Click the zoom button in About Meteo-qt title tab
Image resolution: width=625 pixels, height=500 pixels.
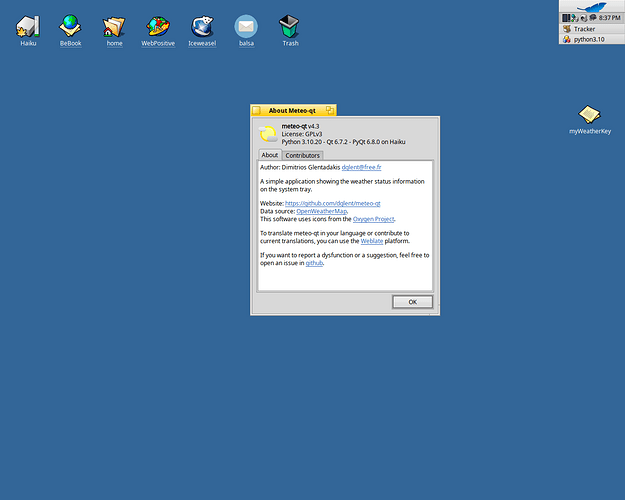330,110
